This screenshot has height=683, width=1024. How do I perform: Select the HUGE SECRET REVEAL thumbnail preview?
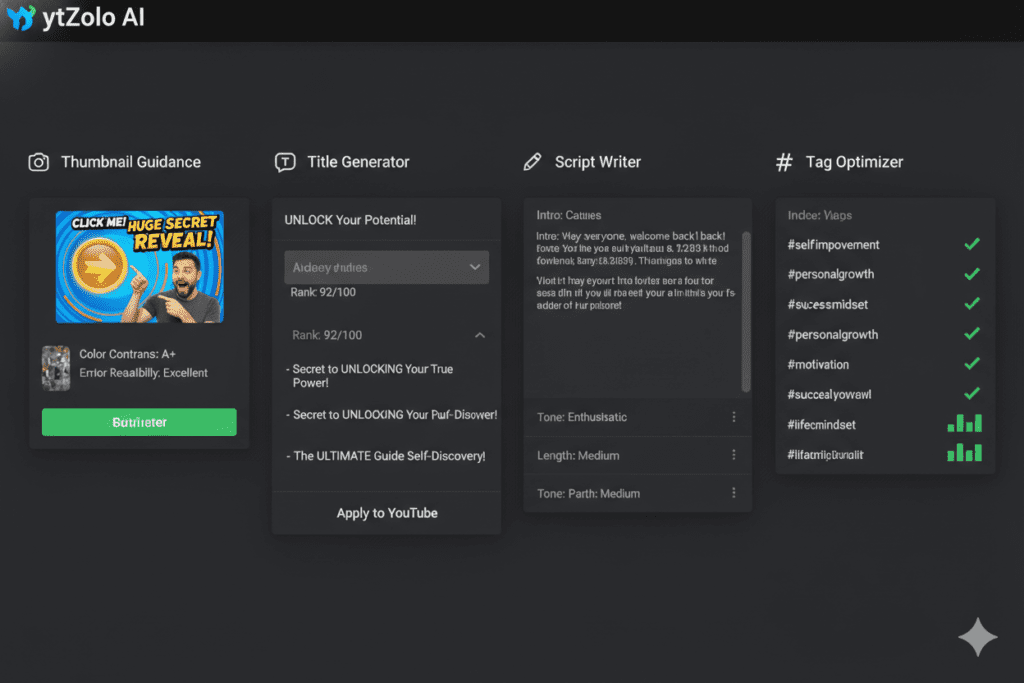coord(139,266)
